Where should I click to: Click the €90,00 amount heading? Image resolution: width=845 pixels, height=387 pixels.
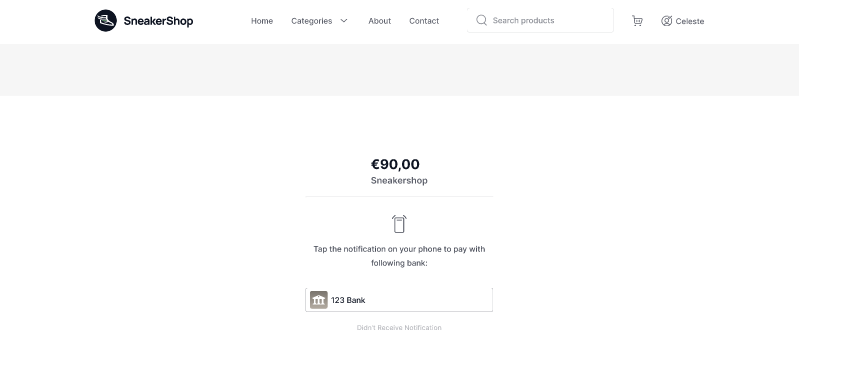point(395,164)
